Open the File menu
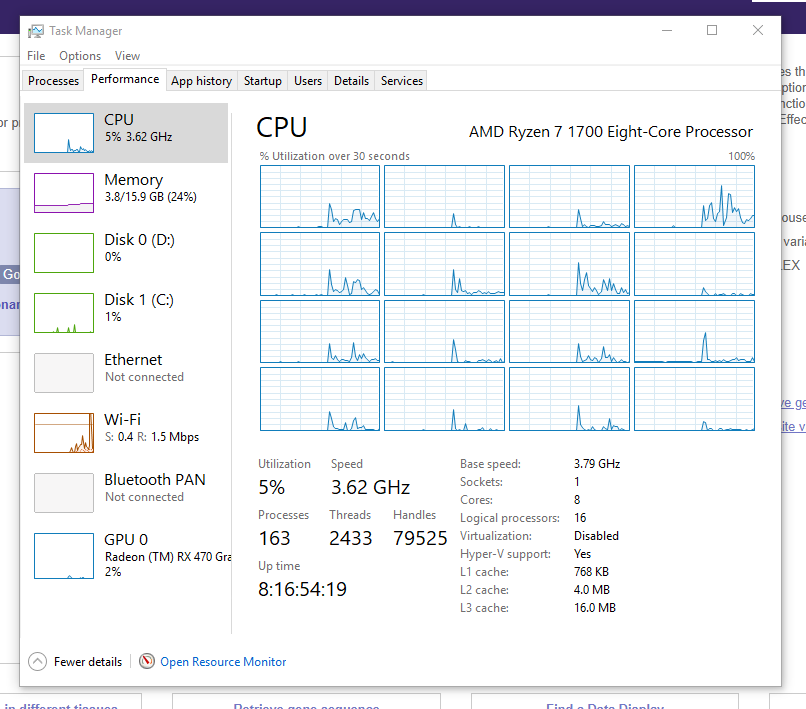806x709 pixels. (x=36, y=56)
